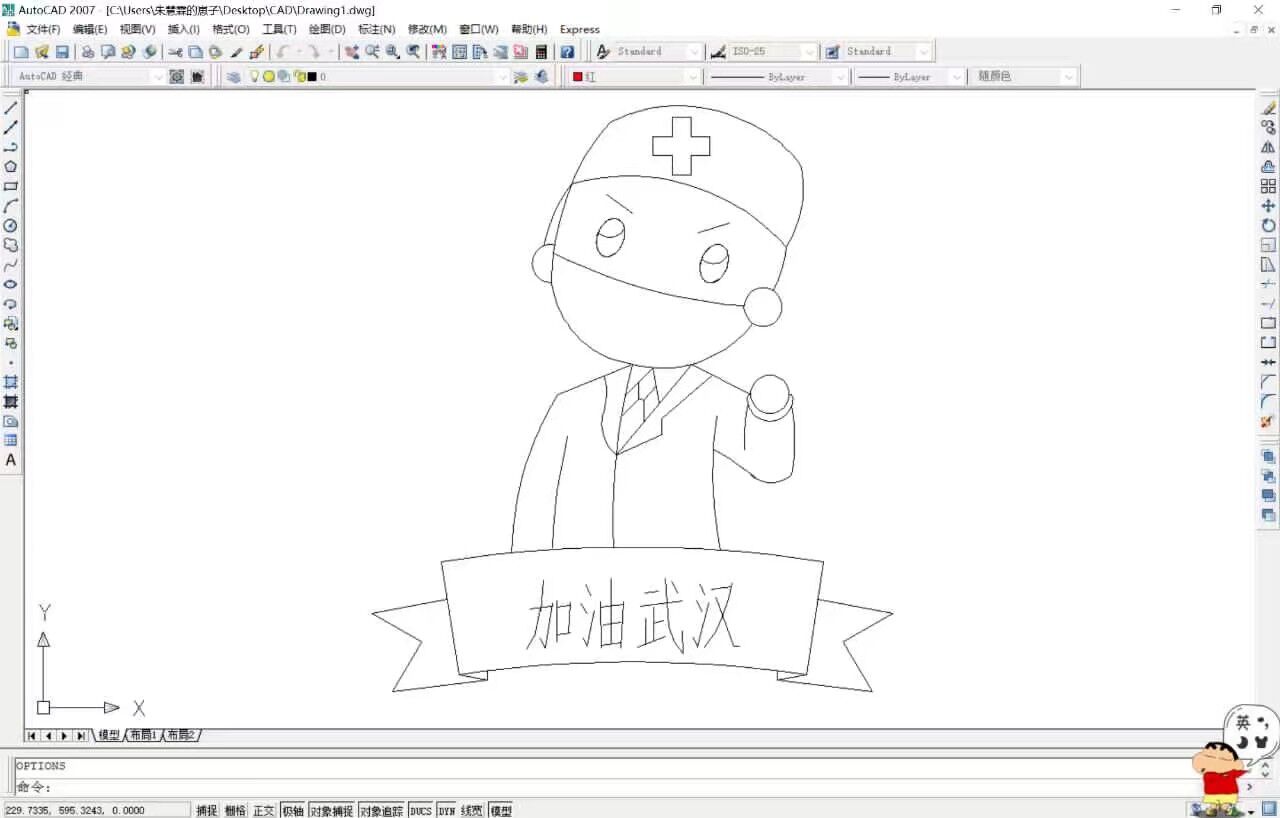Image resolution: width=1280 pixels, height=818 pixels.
Task: Click the 线宽 lineweight button
Action: pos(472,810)
